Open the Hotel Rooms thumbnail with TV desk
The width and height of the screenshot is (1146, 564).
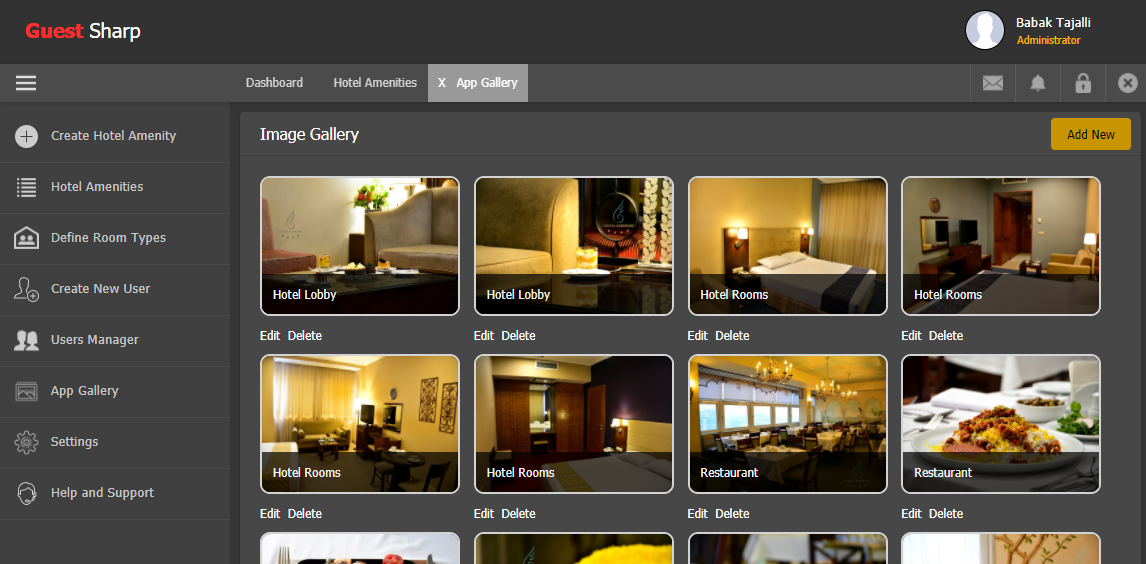1001,245
